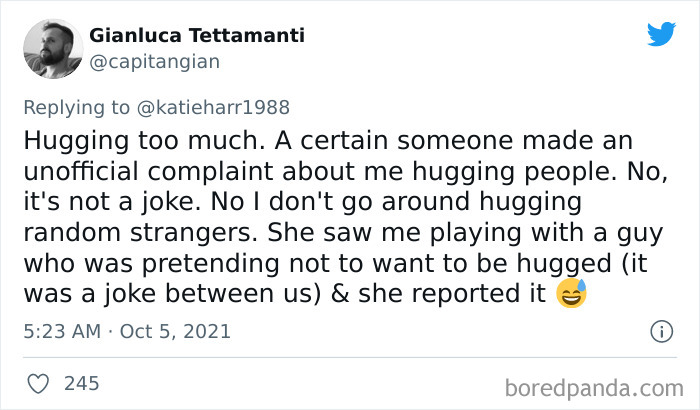View the 245 likes count
The width and height of the screenshot is (700, 410).
tap(80, 383)
